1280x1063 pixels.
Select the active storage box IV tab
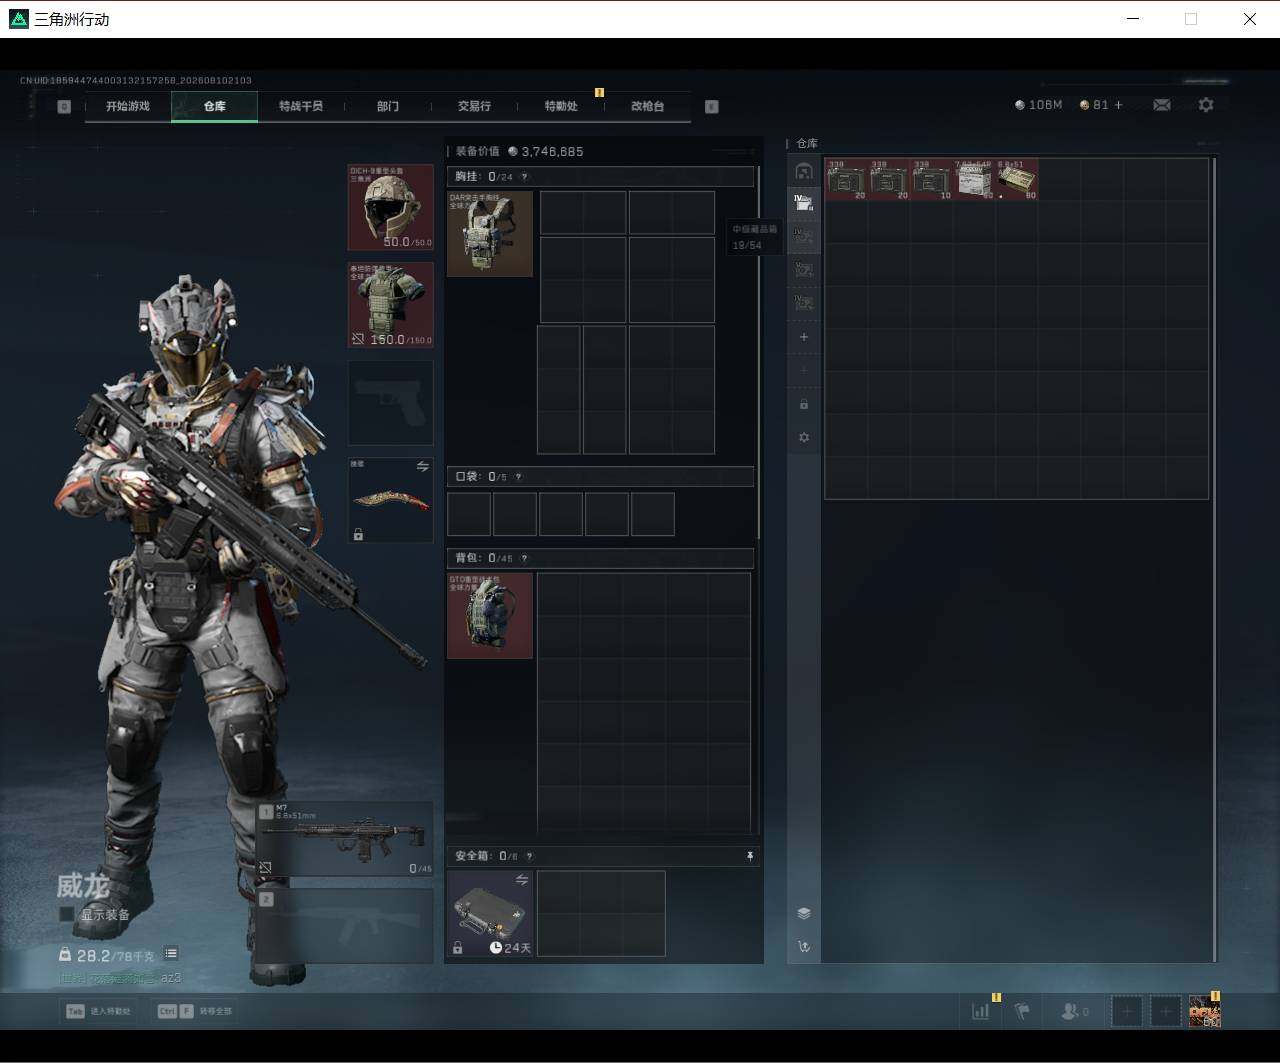click(x=804, y=203)
